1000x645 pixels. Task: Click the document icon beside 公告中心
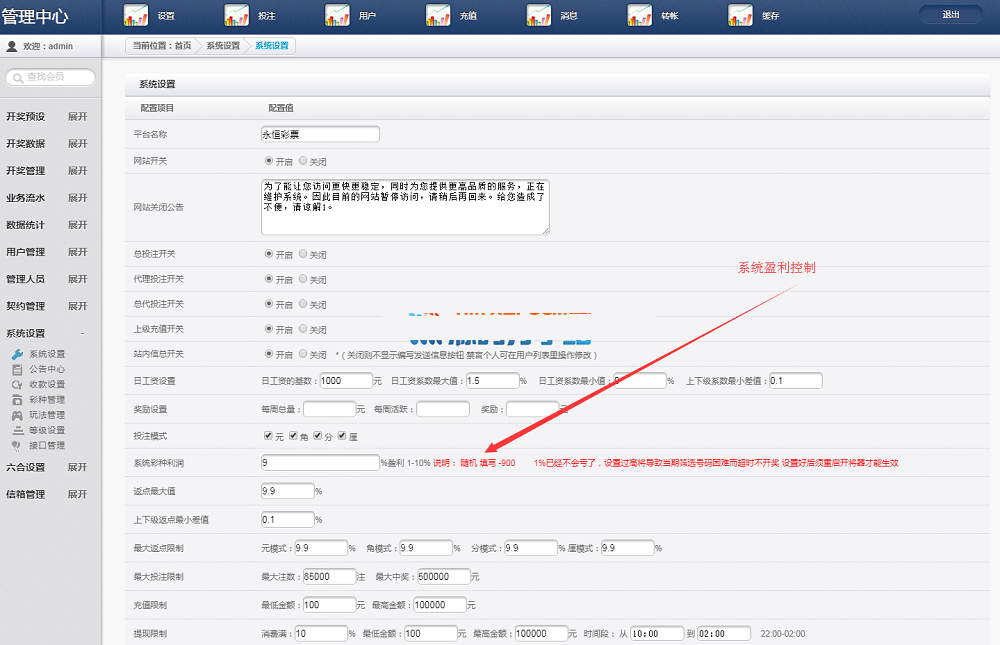pyautogui.click(x=17, y=369)
